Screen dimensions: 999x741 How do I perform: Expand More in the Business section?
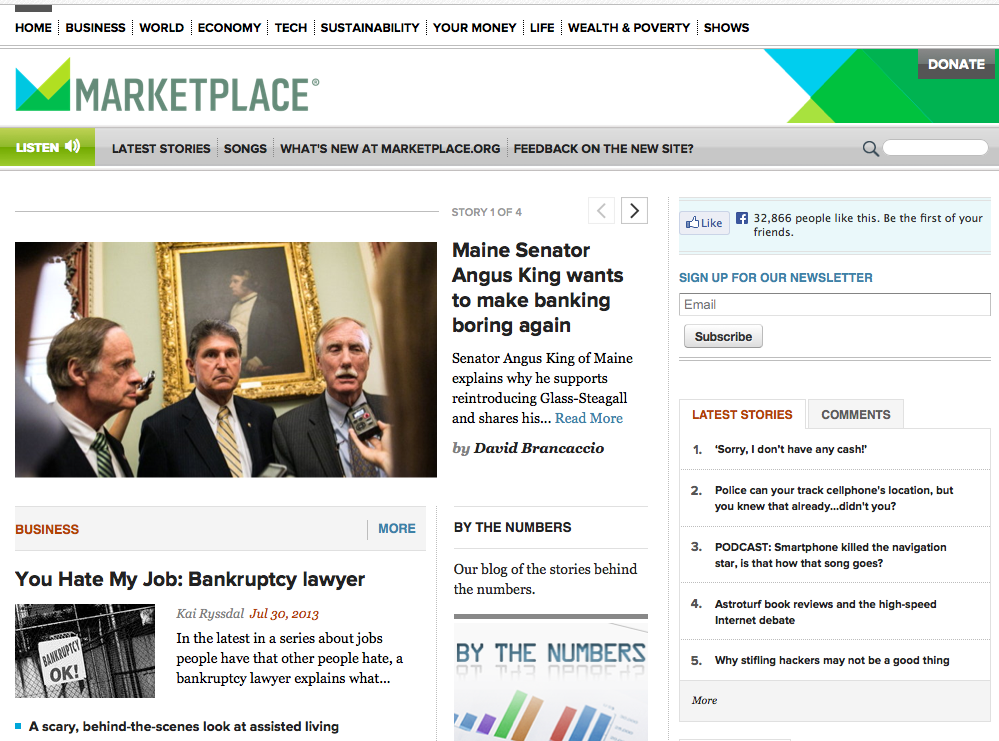[x=397, y=528]
